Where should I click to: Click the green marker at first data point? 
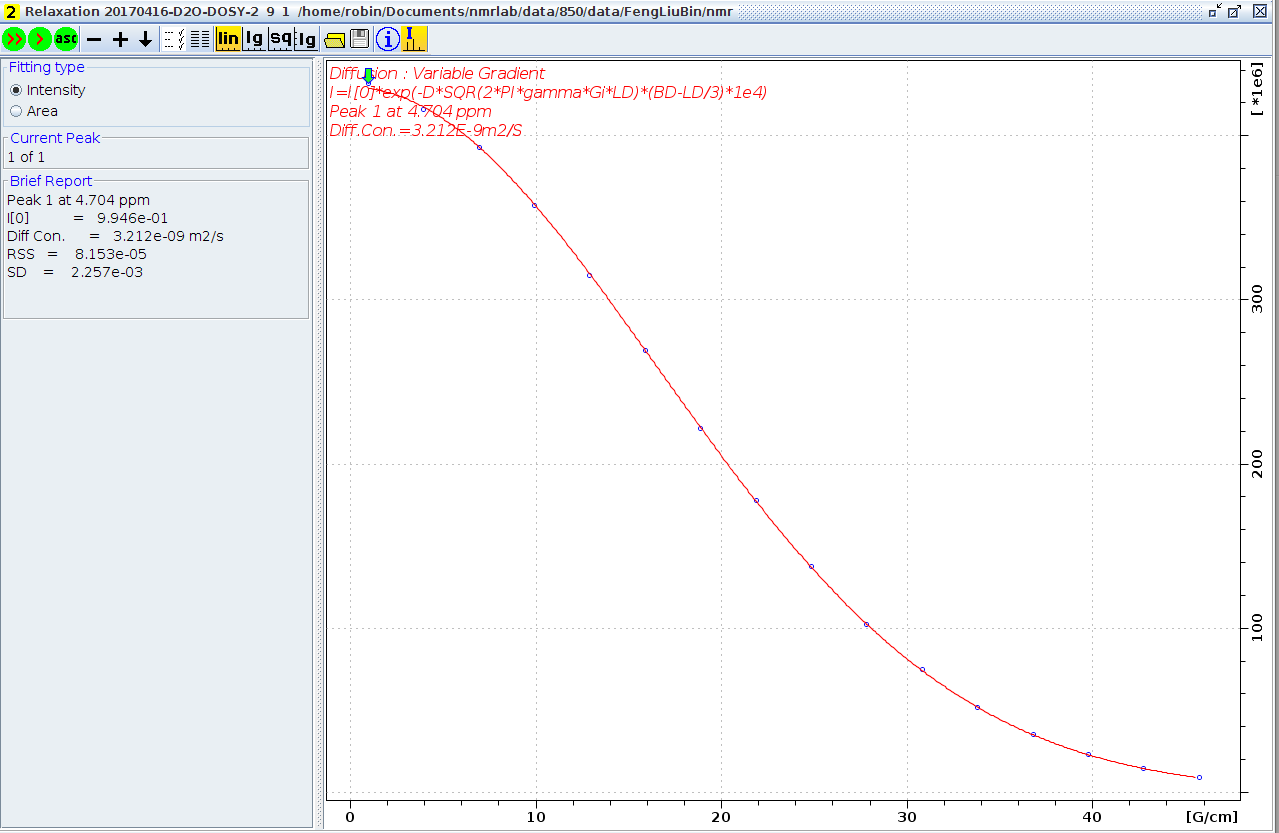pyautogui.click(x=368, y=75)
